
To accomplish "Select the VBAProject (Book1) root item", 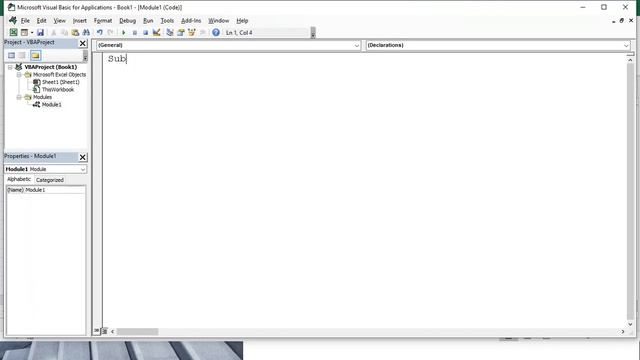I will pyautogui.click(x=51, y=67).
